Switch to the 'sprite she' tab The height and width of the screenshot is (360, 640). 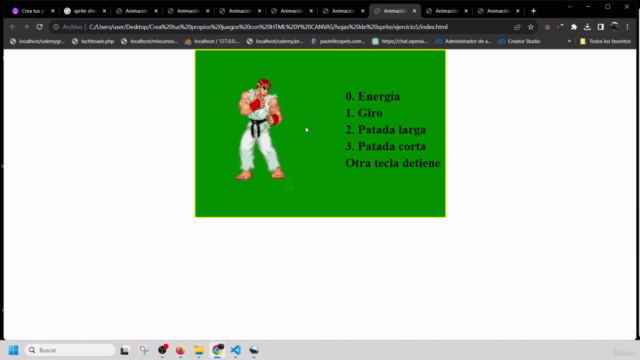pos(84,11)
